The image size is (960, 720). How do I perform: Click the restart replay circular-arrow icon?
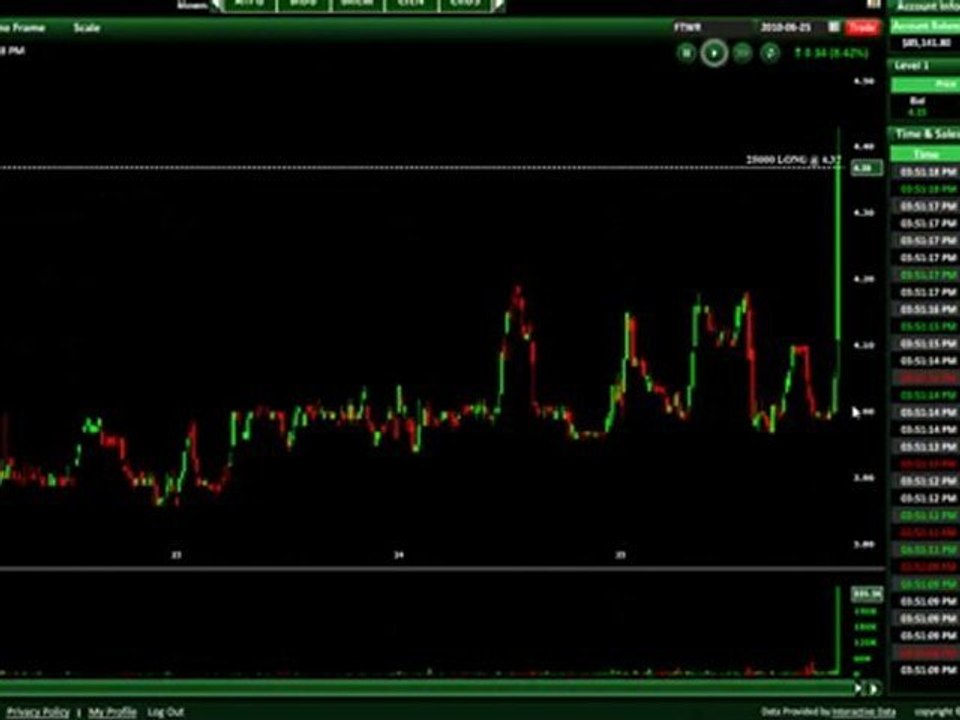770,53
